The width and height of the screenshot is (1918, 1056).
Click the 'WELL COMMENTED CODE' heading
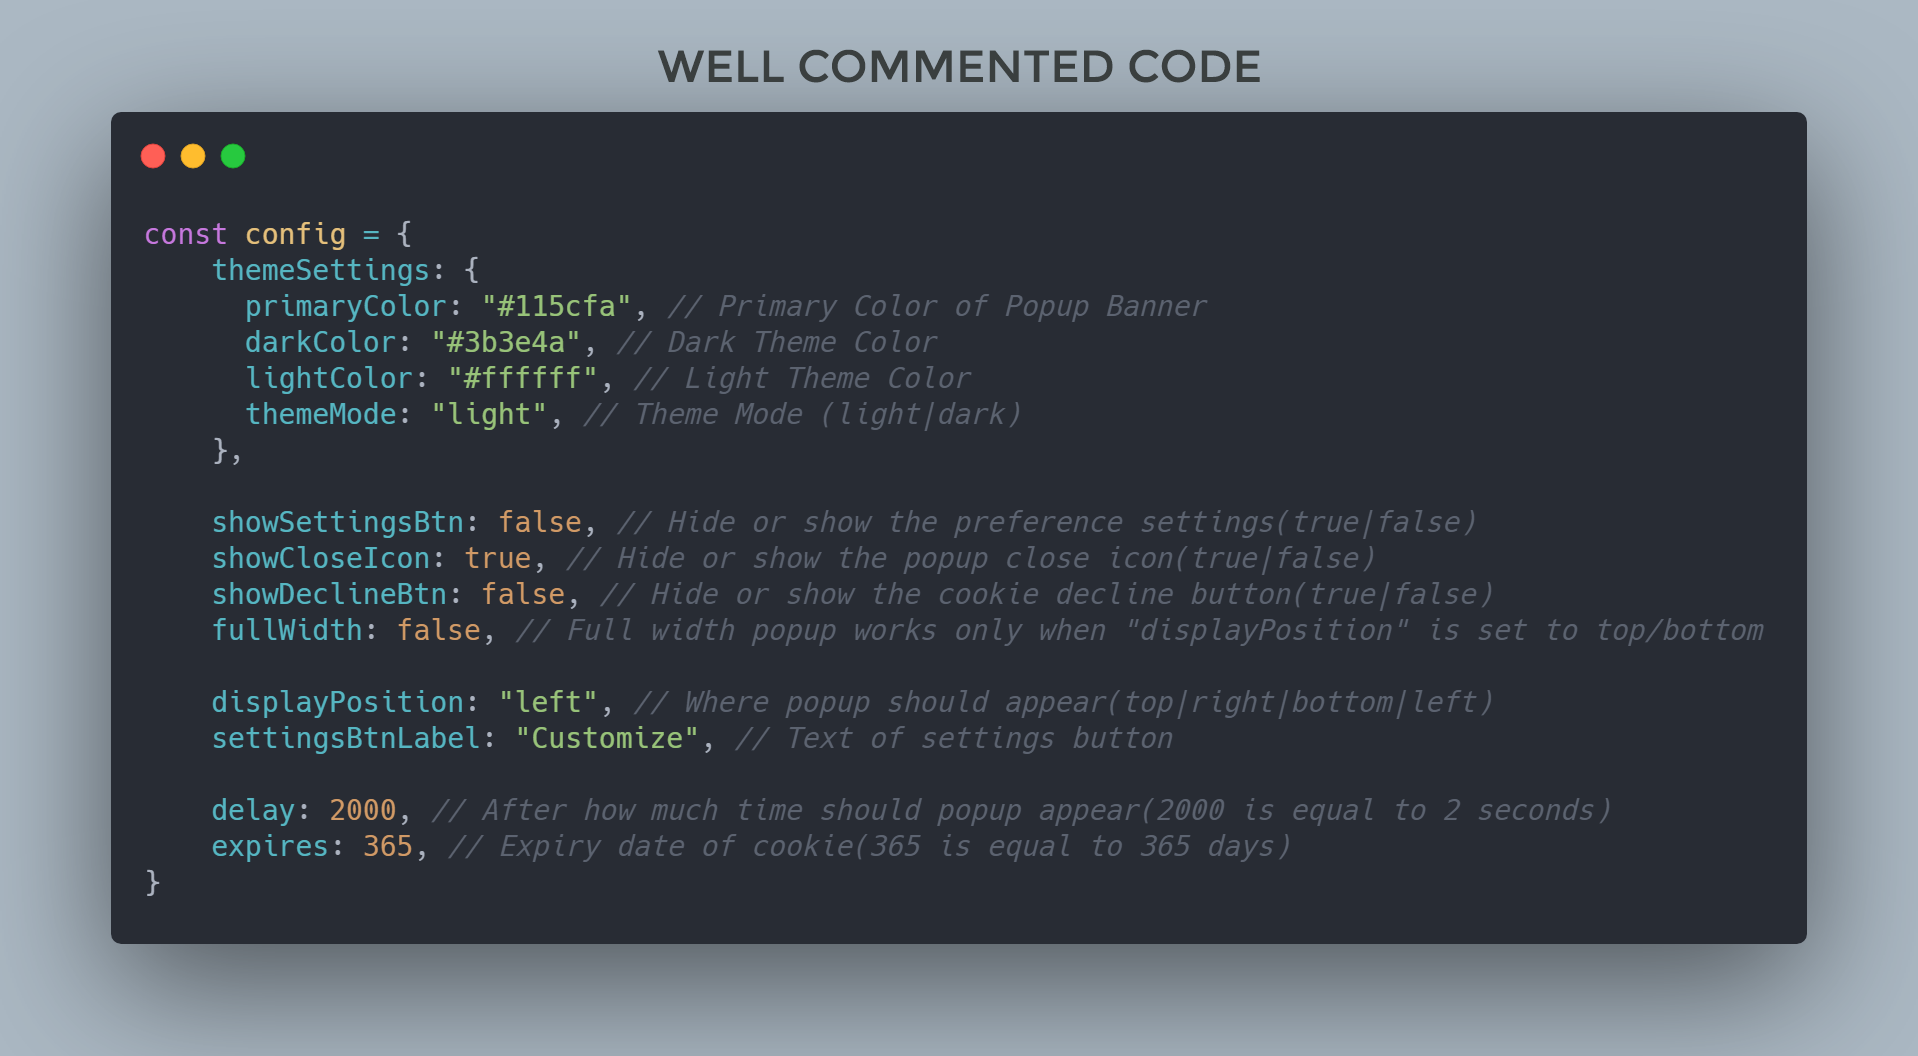(959, 67)
